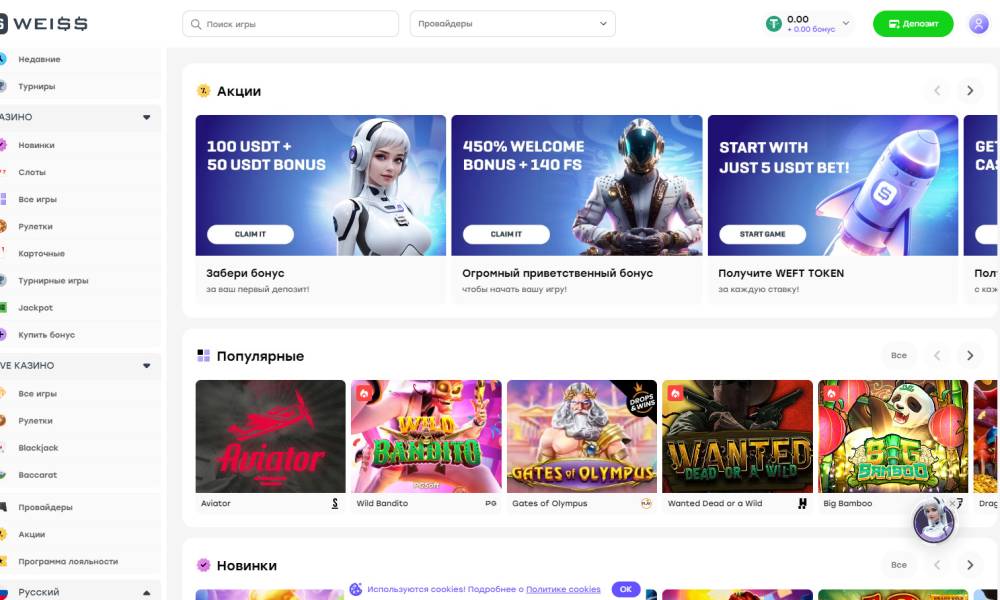Collapse the КАЗИНО sidebar section

click(147, 117)
